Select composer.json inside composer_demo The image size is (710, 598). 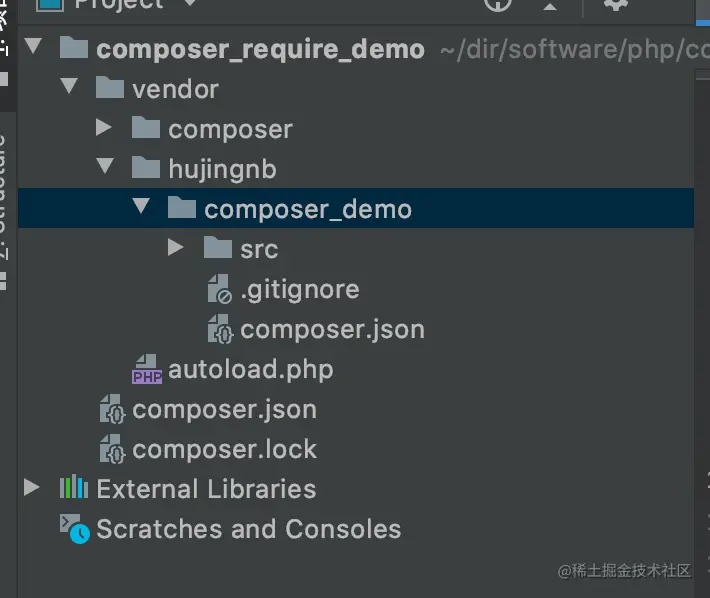tap(332, 330)
